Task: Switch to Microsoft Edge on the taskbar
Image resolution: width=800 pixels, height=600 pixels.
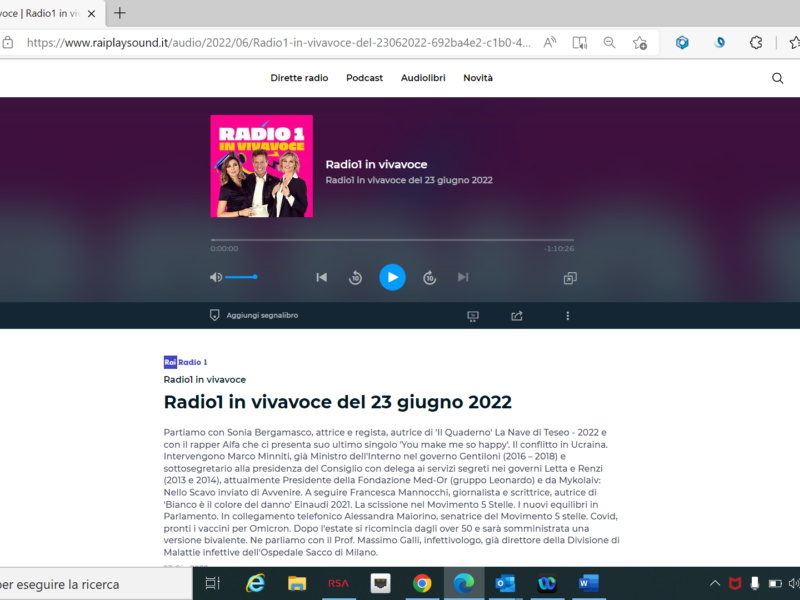Action: (464, 583)
